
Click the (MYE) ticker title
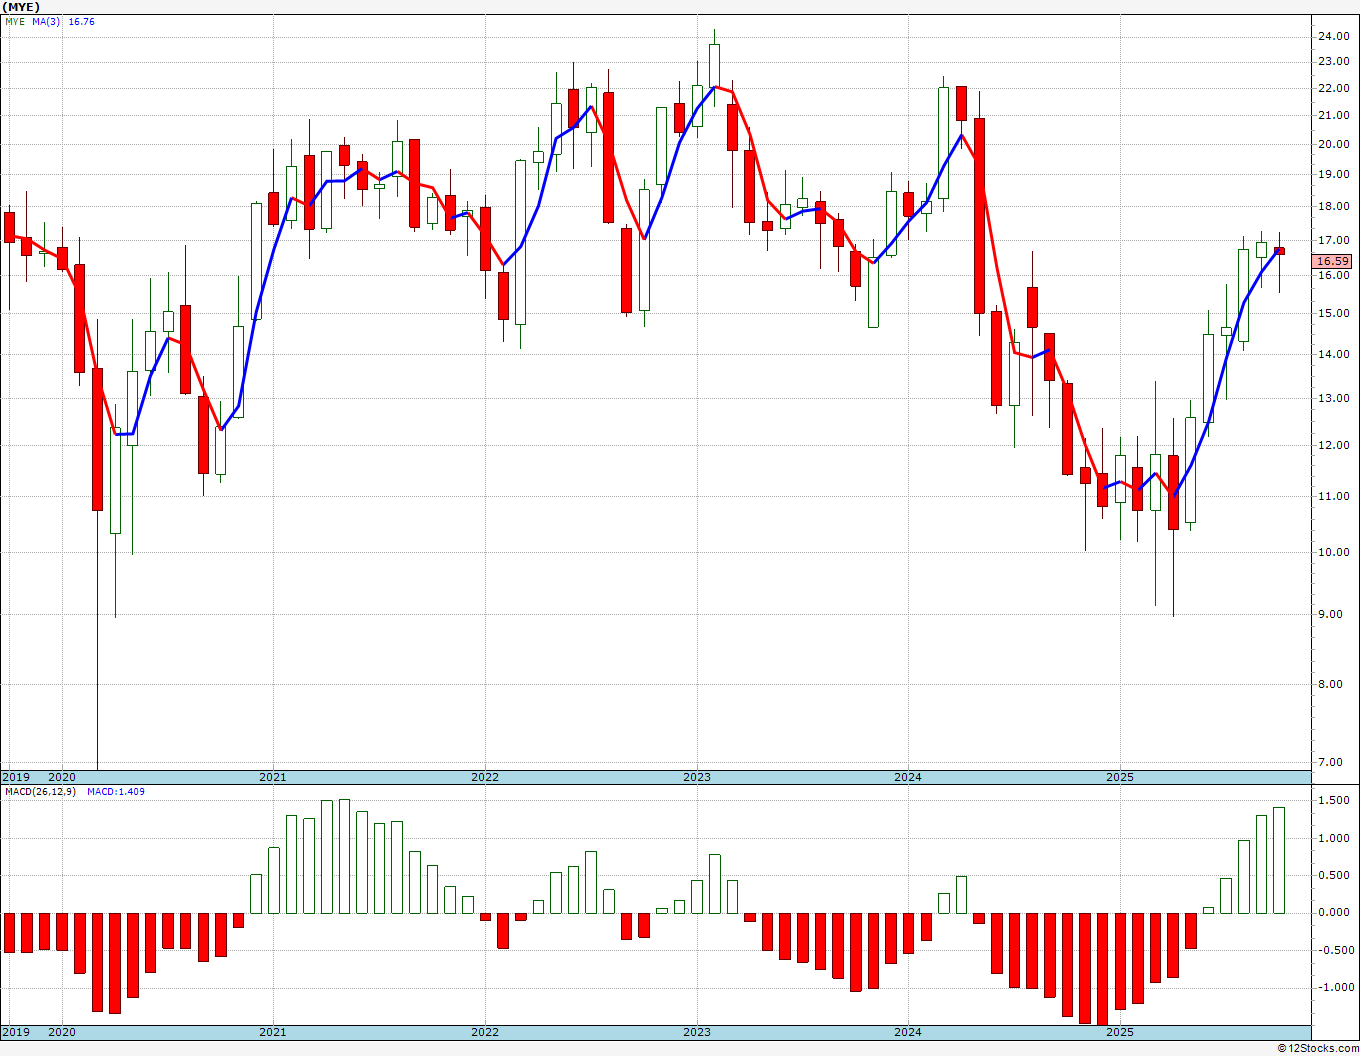[x=22, y=6]
